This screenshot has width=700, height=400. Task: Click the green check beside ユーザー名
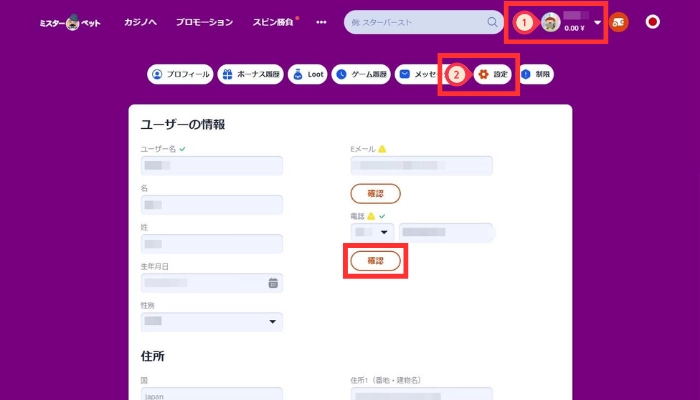click(x=182, y=149)
